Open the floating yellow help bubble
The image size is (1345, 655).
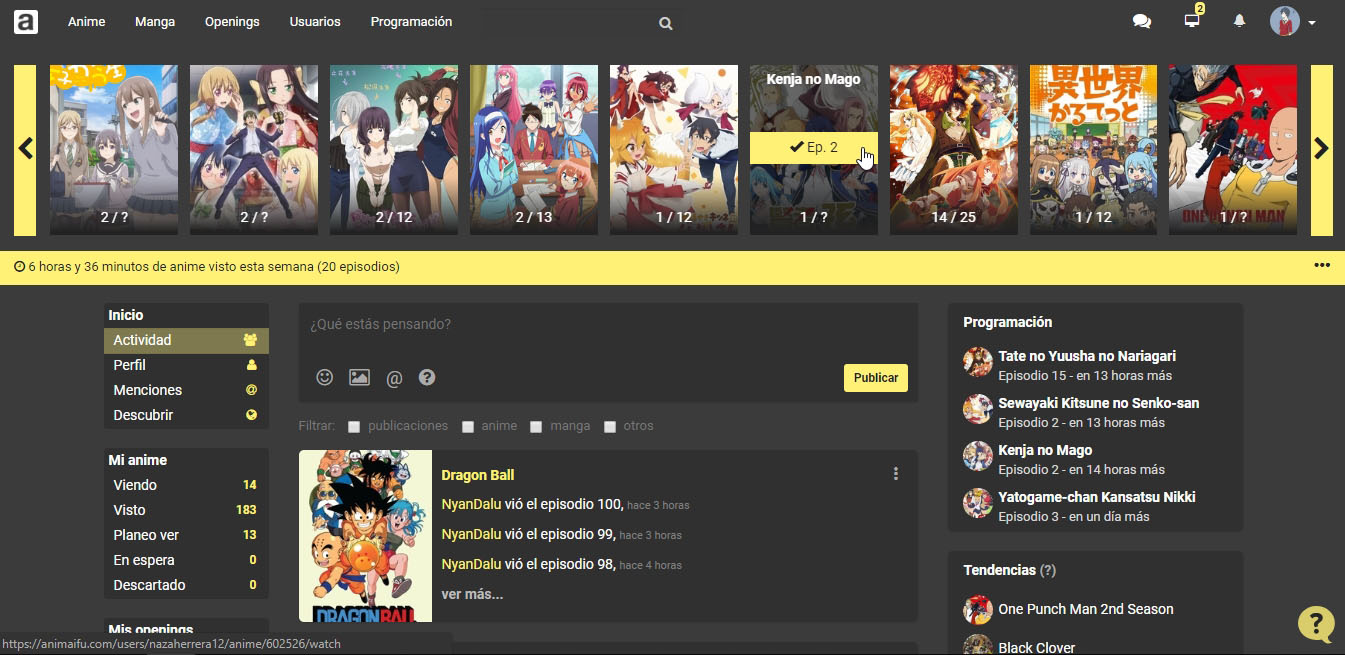pyautogui.click(x=1316, y=623)
